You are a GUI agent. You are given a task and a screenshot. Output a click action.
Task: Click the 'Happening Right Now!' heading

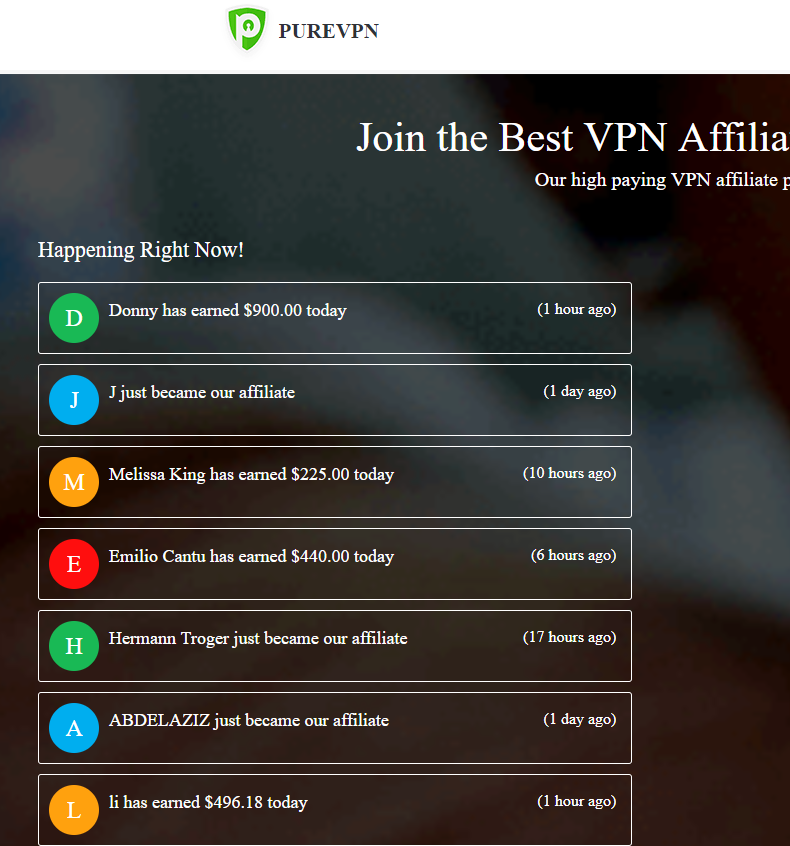tap(141, 250)
